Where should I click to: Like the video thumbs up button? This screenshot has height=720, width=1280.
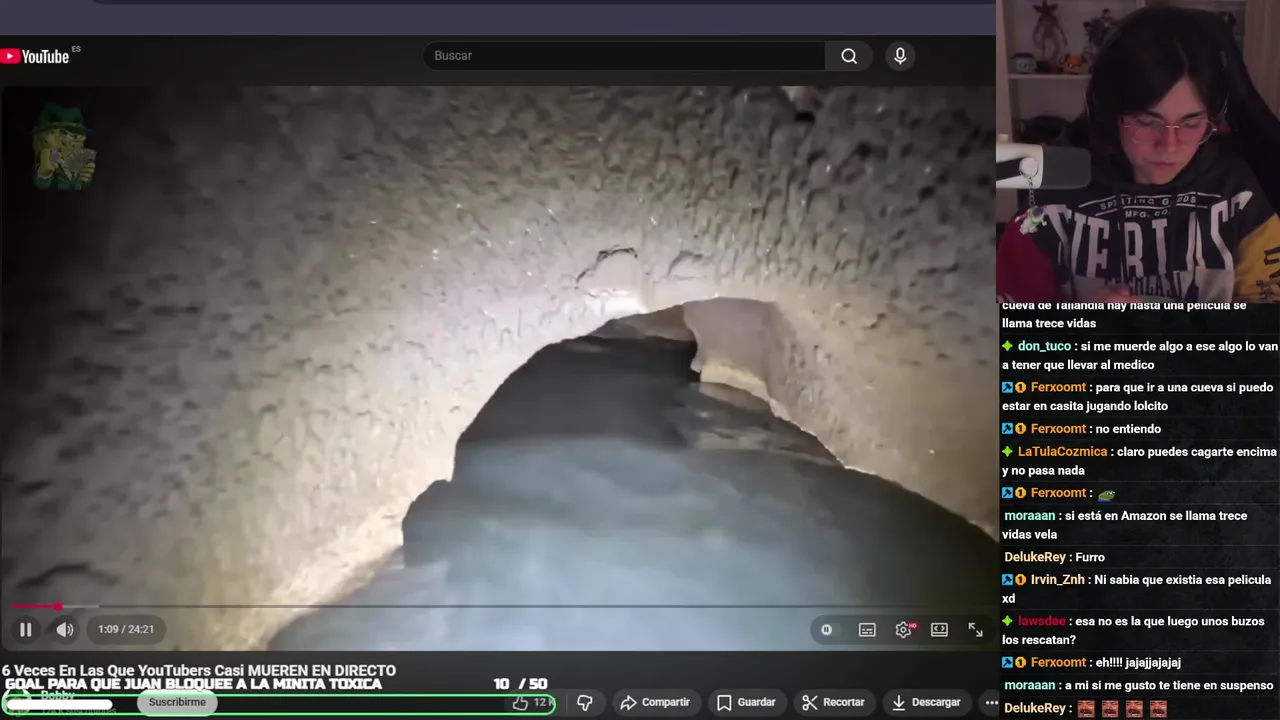(x=532, y=703)
